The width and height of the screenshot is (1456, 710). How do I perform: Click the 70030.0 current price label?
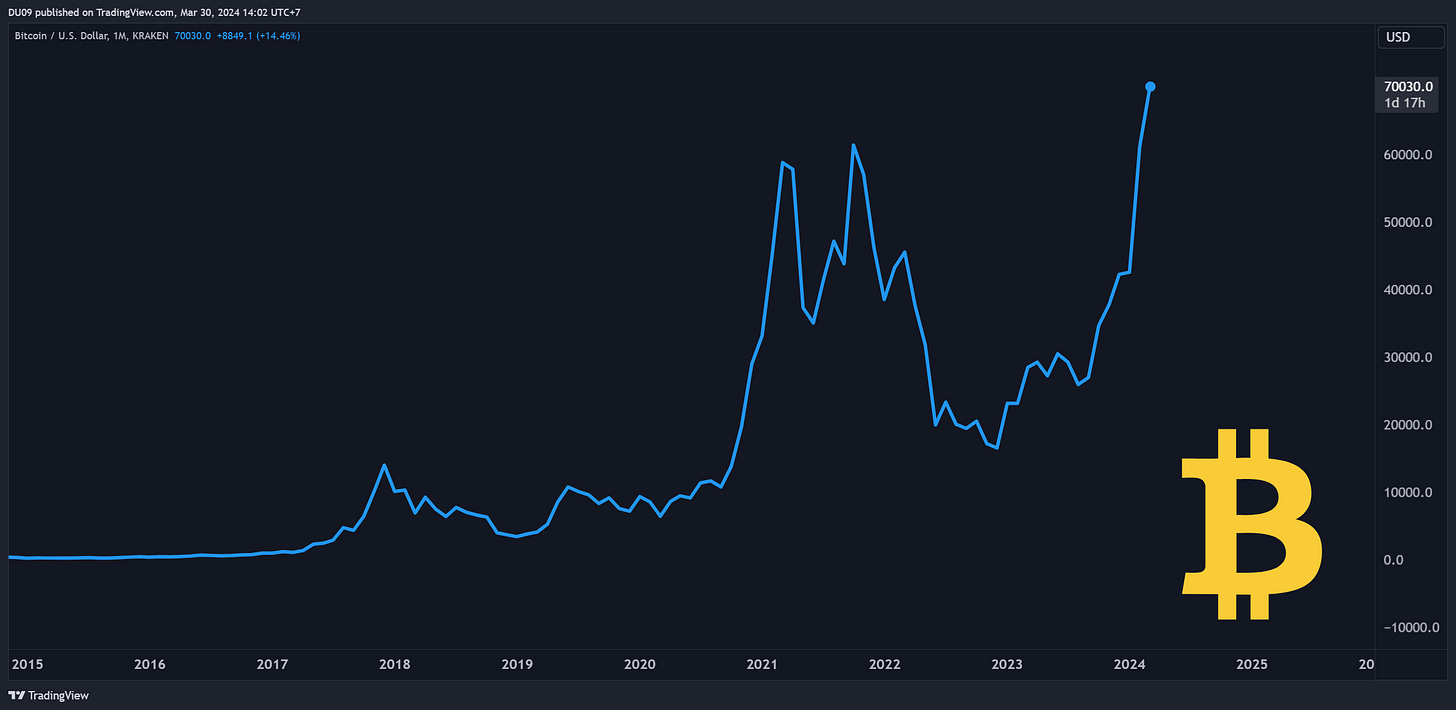pyautogui.click(x=1410, y=87)
